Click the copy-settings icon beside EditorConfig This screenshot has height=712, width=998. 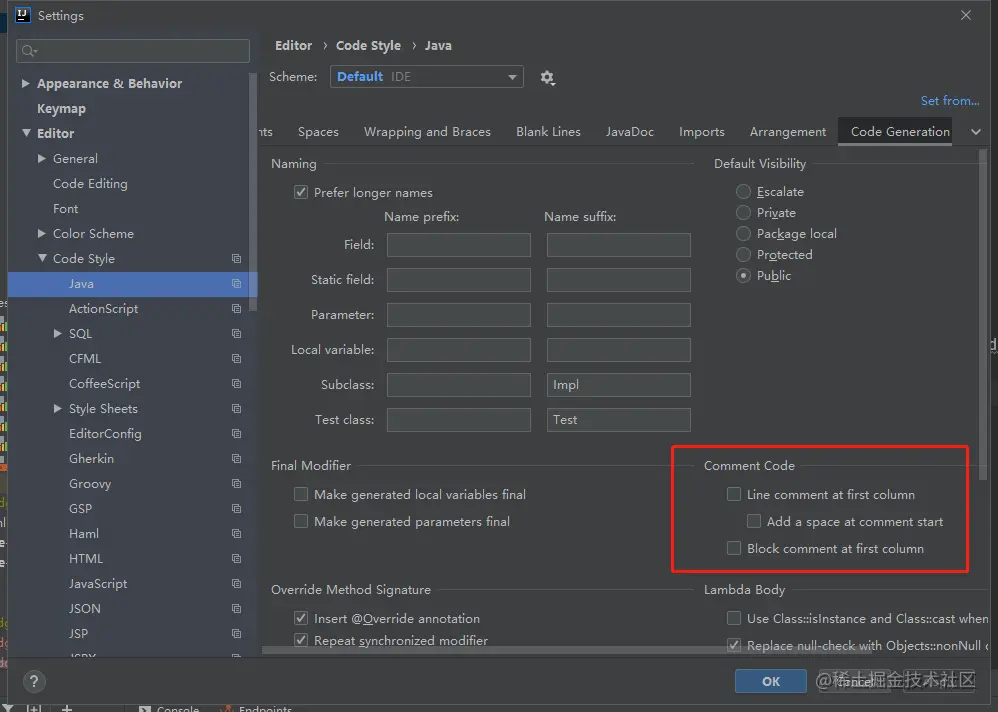pos(236,433)
